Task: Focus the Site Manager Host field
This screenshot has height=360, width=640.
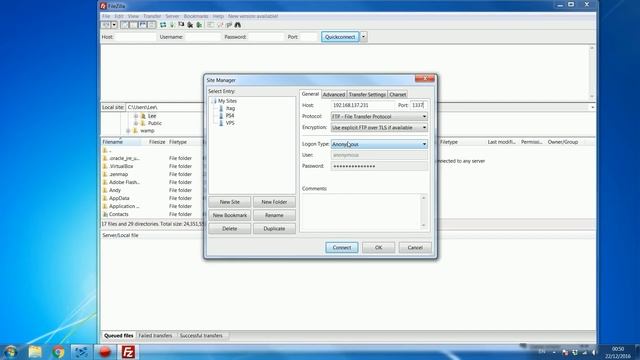Action: coord(363,105)
